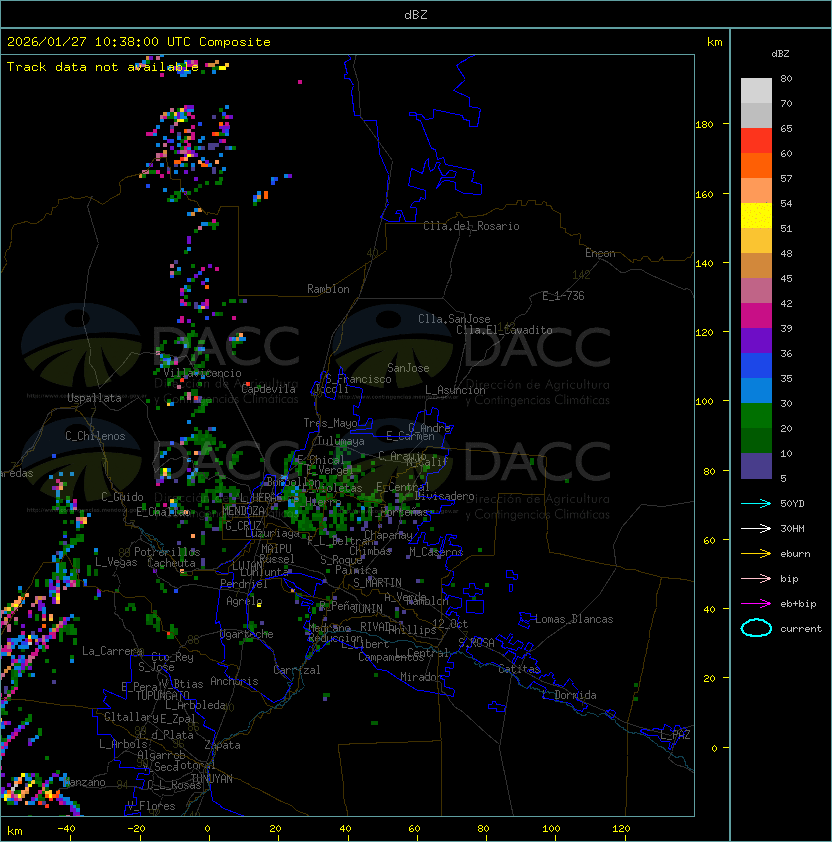Click the 'Track data not available' message
The width and height of the screenshot is (832, 842).
(103, 67)
